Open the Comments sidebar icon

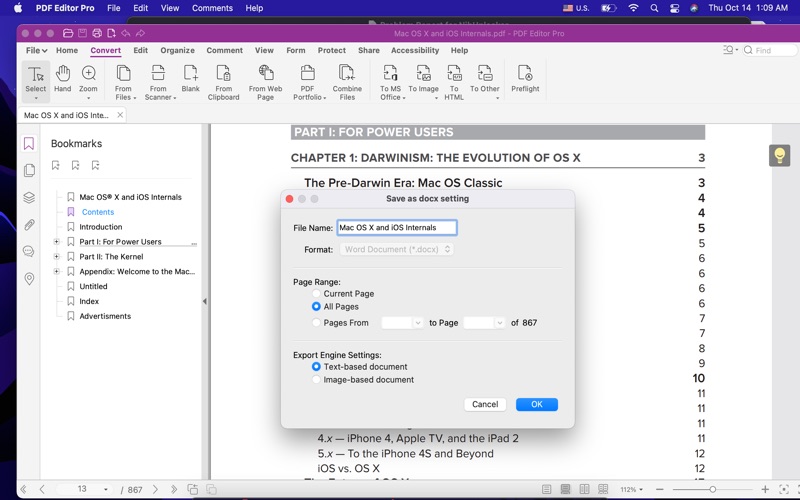click(29, 252)
